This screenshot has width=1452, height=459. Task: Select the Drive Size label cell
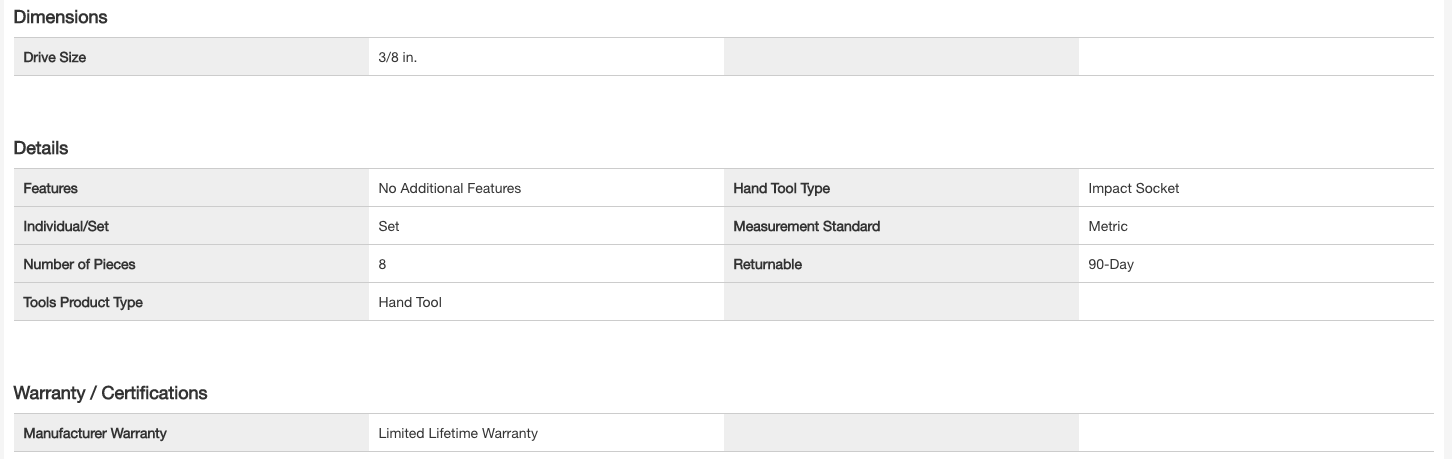(55, 57)
